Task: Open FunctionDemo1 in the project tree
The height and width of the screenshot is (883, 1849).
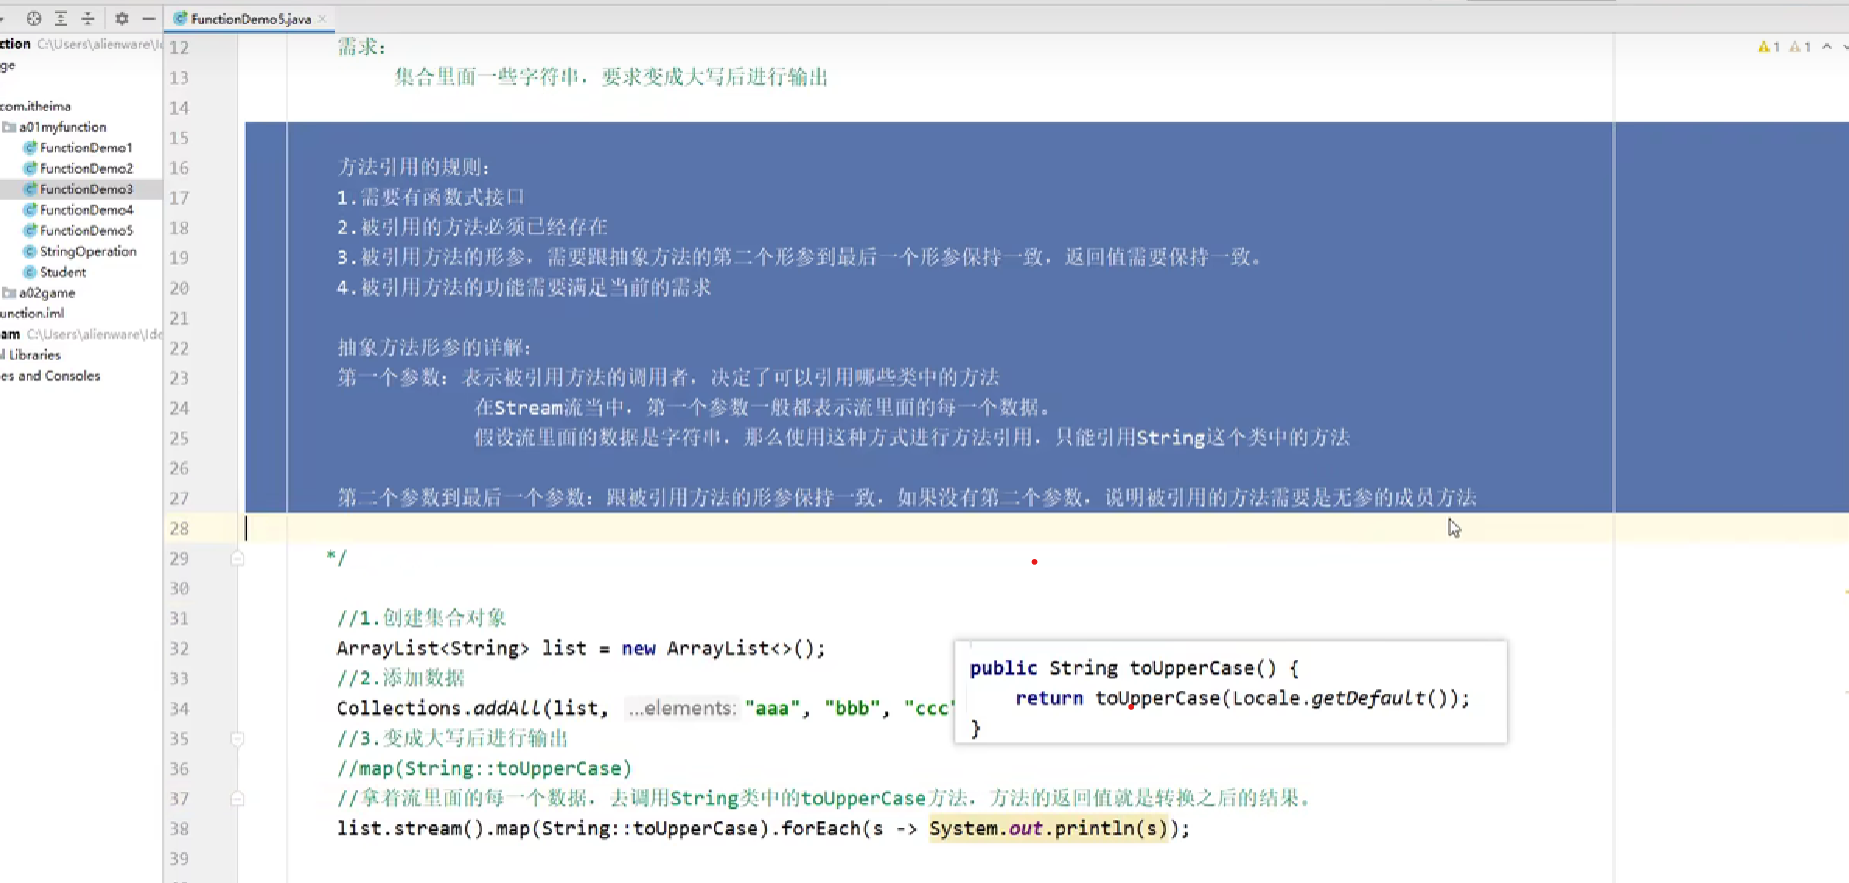Action: tap(86, 147)
